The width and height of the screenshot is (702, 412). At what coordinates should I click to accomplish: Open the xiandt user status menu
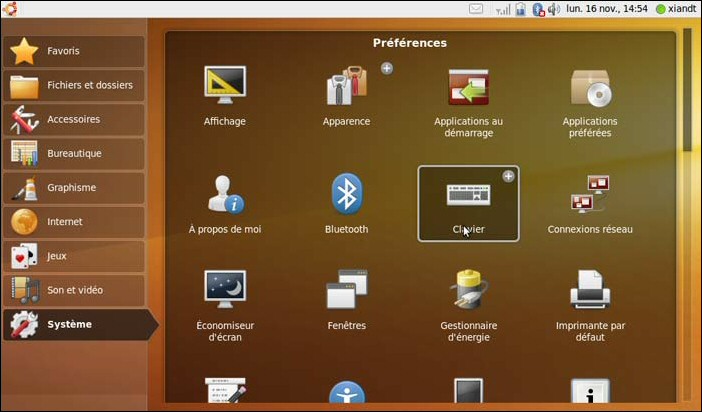click(x=676, y=9)
